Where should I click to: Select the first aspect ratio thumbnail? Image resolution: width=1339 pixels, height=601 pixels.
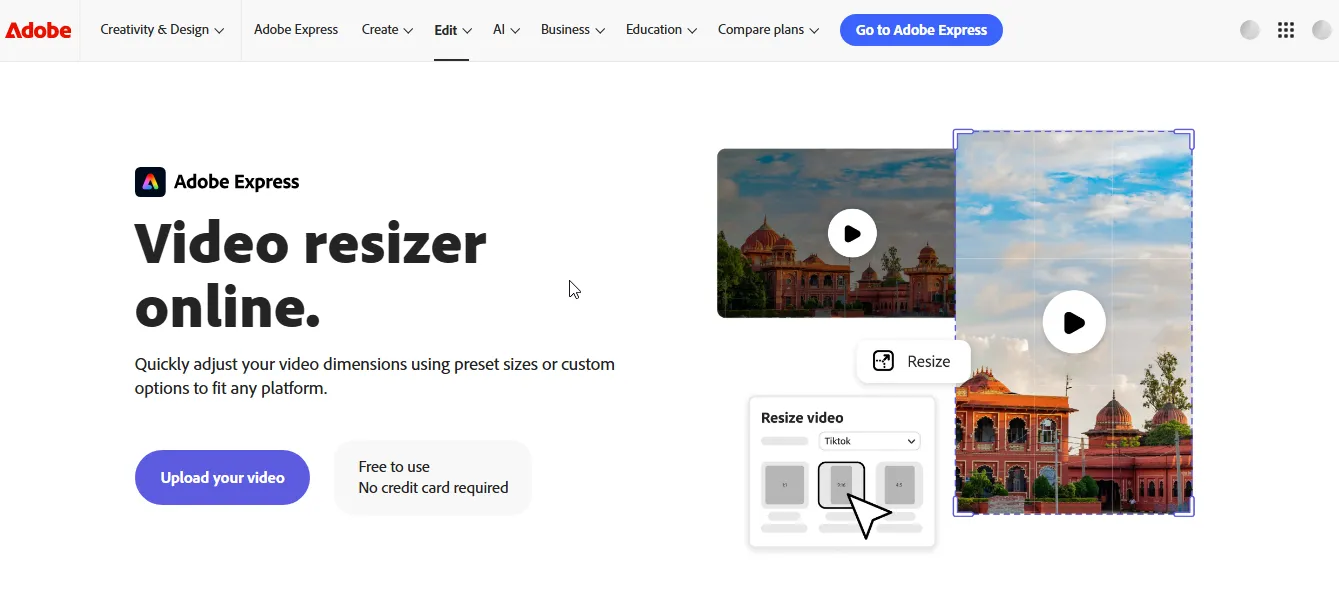pos(785,485)
